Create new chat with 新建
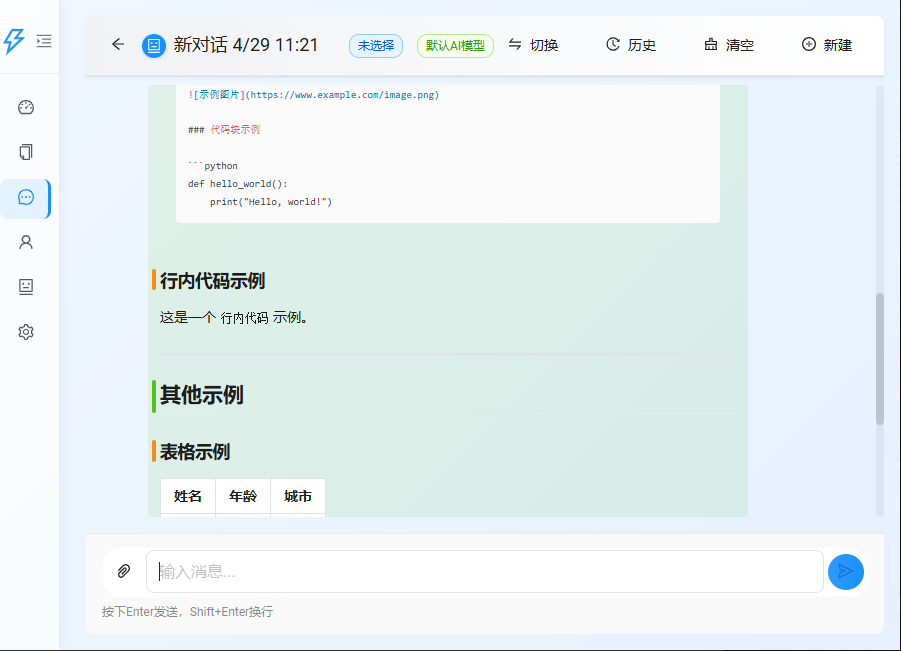This screenshot has height=651, width=901. click(x=826, y=45)
